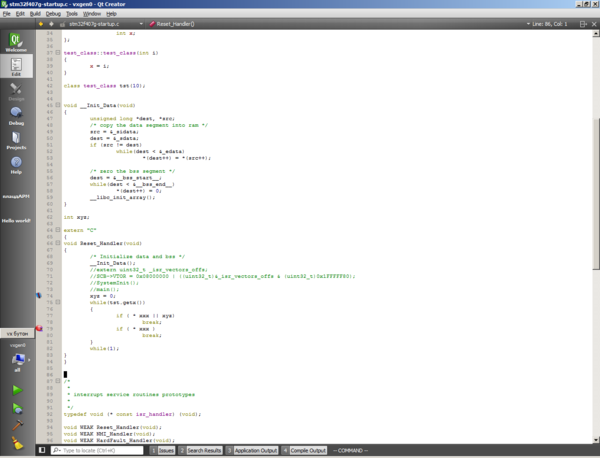The image size is (600, 458).
Task: Collapse __Init_Data function fold on line 45
Action: [58, 105]
